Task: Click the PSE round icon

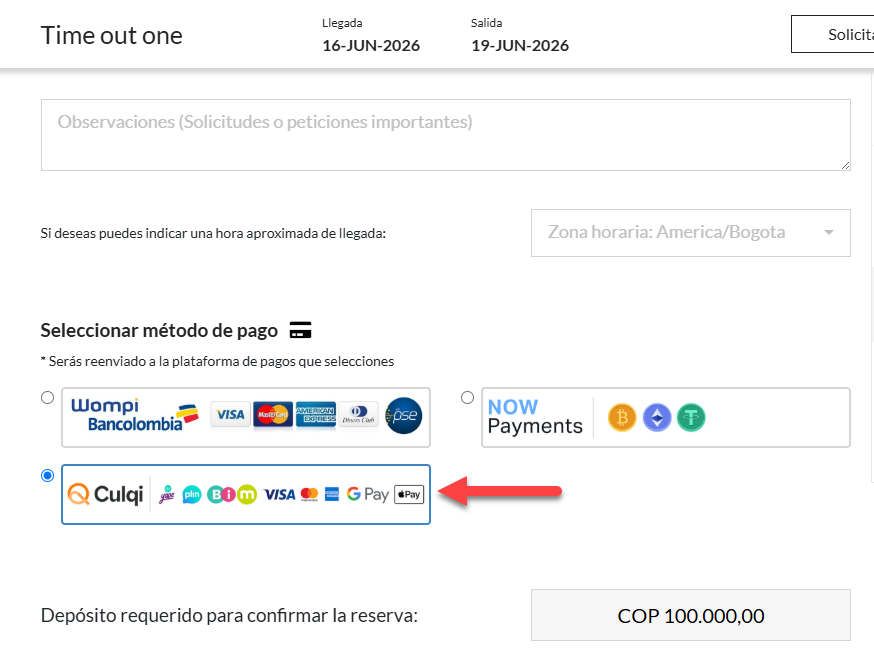Action: click(404, 415)
